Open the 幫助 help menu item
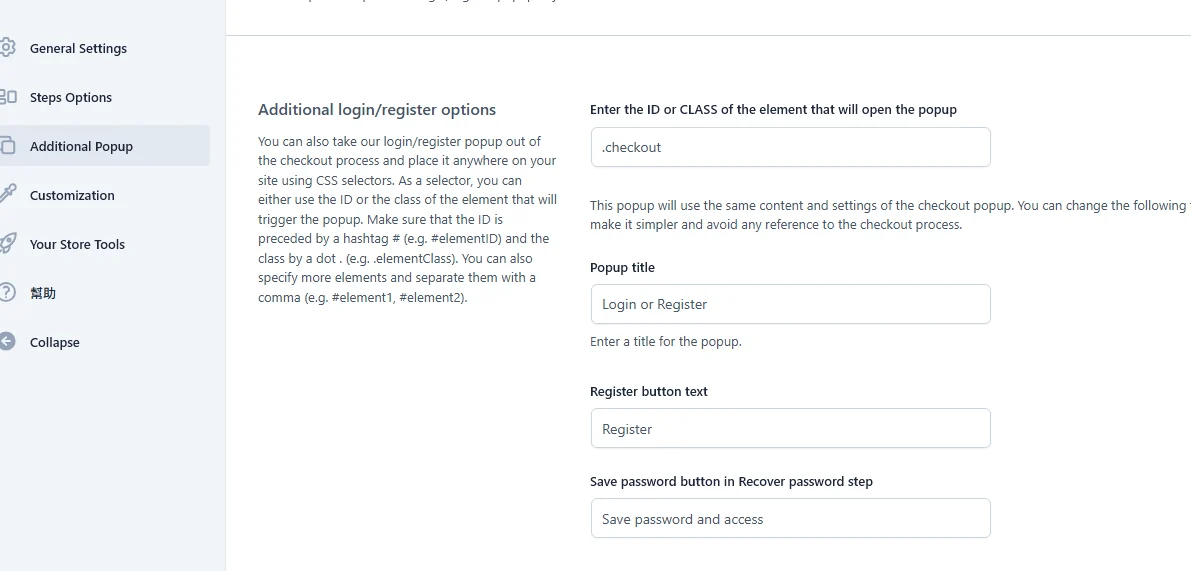Screen dimensions: 1191x571 pos(43,293)
